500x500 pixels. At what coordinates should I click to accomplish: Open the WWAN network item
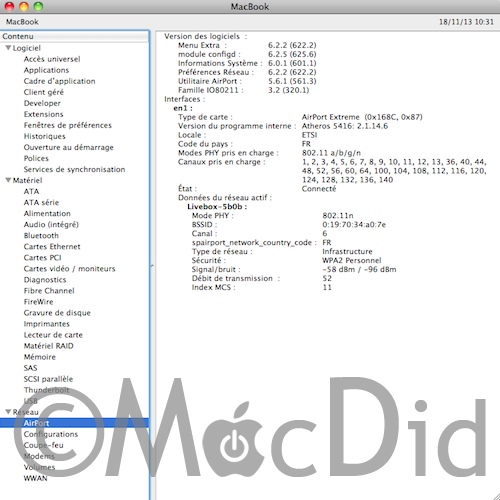(35, 478)
